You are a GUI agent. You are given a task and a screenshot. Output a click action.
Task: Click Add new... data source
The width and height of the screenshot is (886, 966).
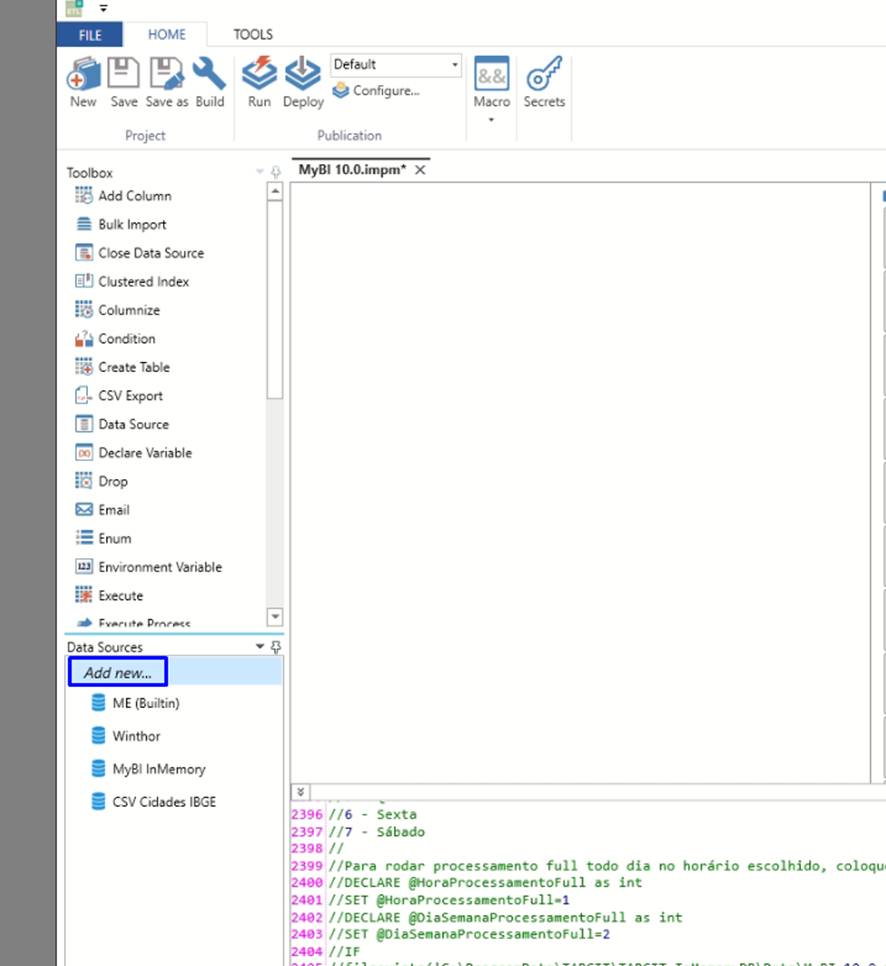[x=118, y=672]
